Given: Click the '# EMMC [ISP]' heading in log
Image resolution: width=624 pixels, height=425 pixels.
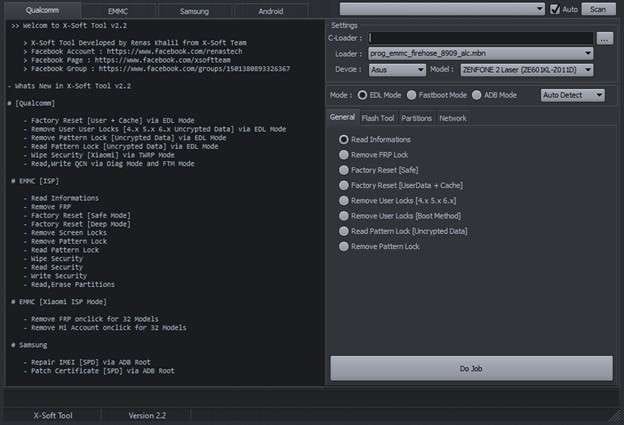Looking at the screenshot, I should (x=35, y=181).
